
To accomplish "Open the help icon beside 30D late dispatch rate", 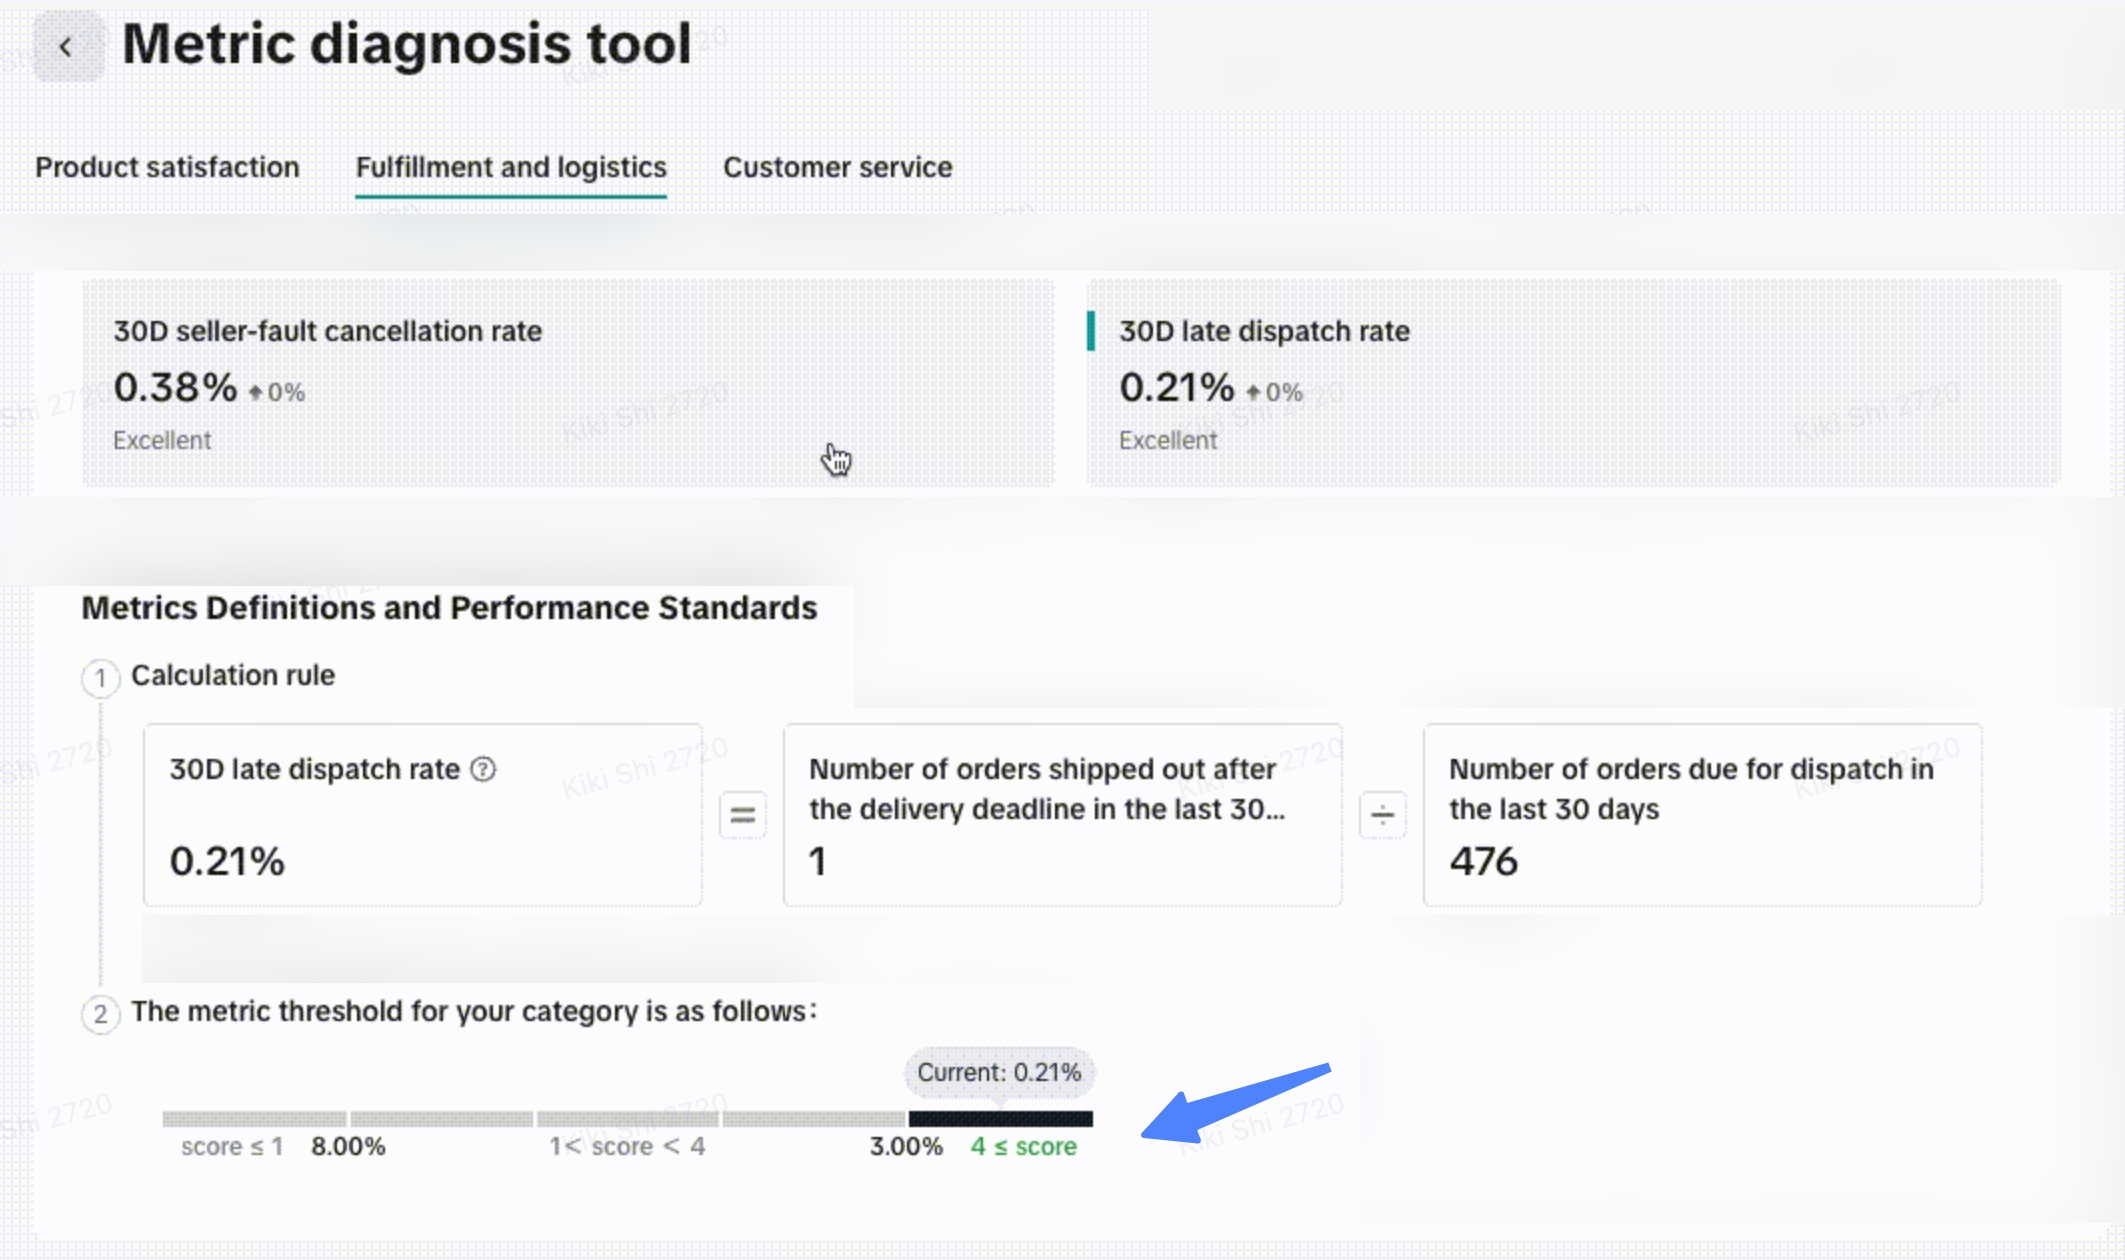I will 483,769.
